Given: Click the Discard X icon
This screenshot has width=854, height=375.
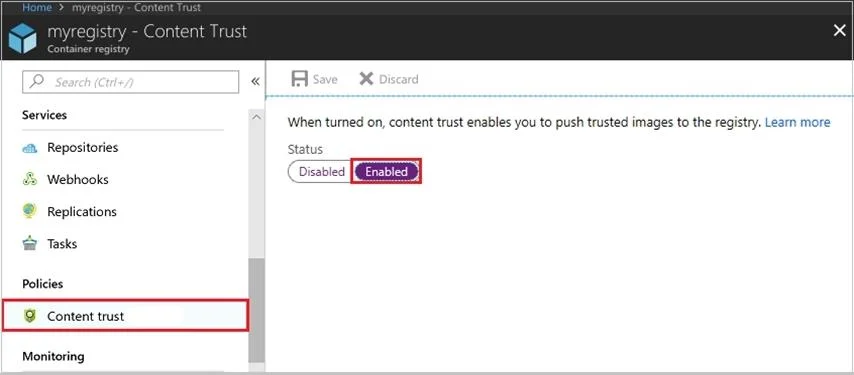Looking at the screenshot, I should (x=367, y=79).
